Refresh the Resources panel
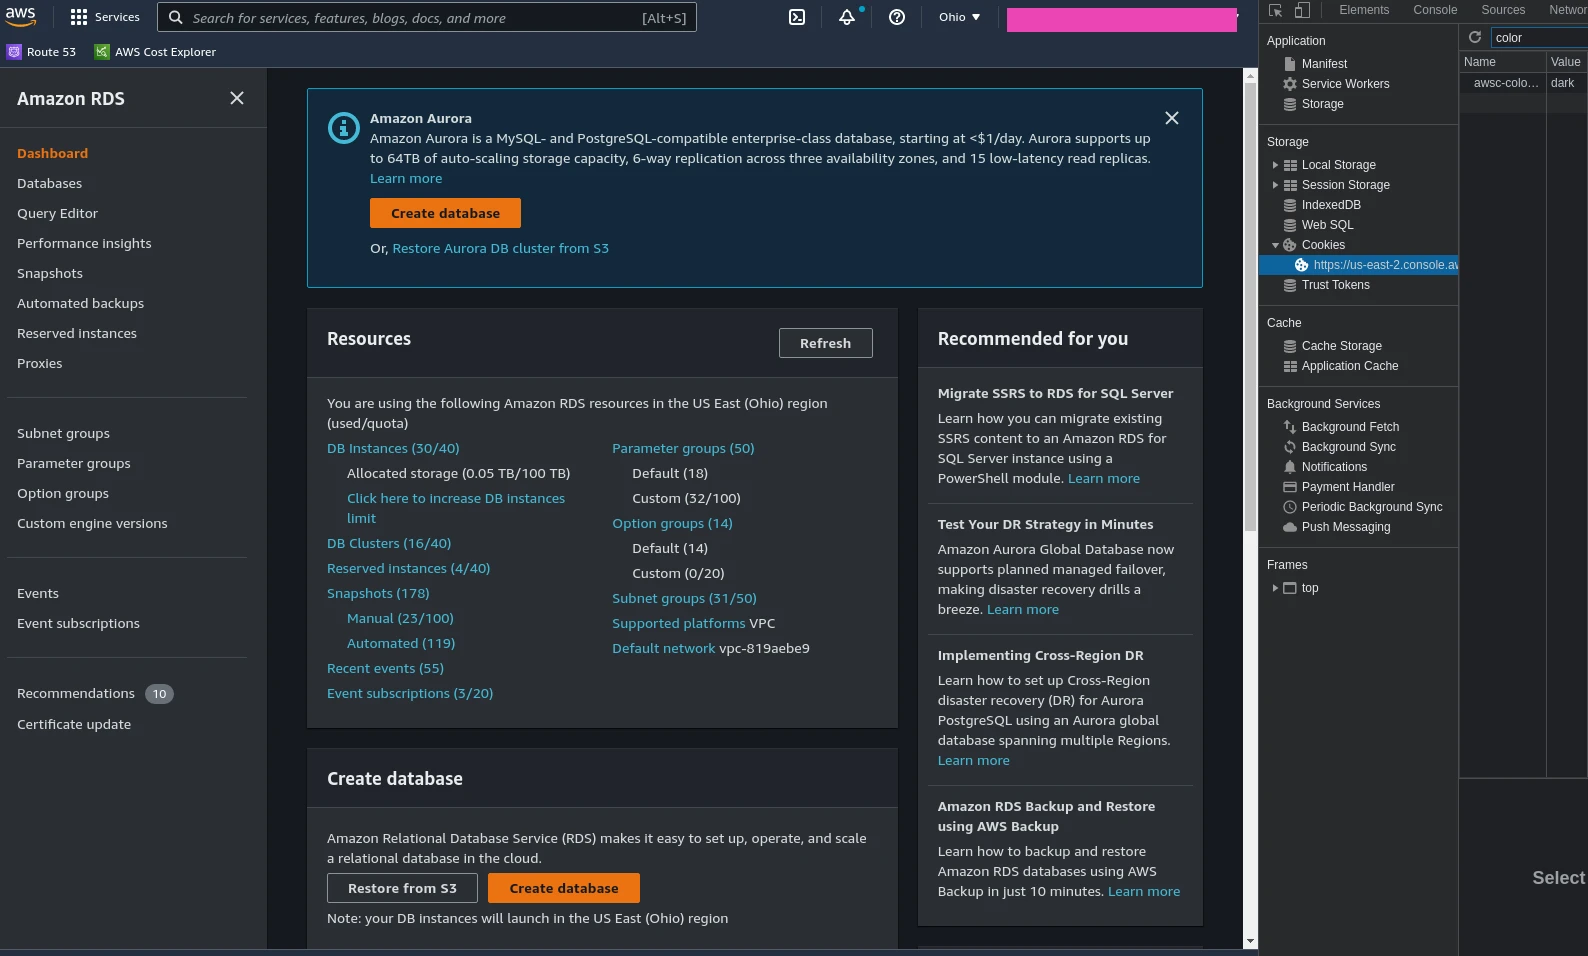 tap(826, 343)
